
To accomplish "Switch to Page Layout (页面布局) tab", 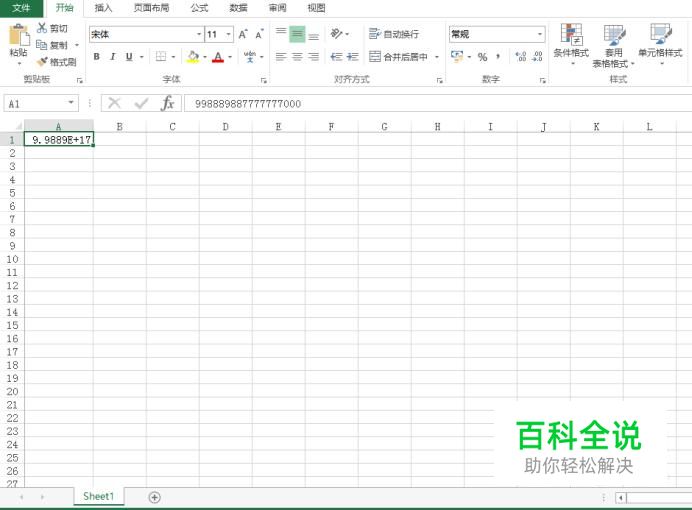I will coord(151,8).
